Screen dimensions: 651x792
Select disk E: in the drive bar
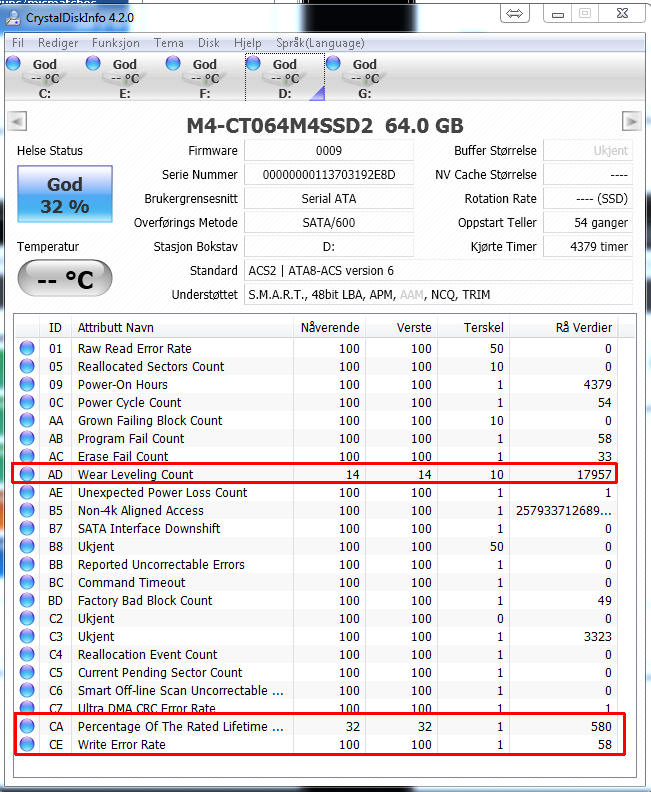point(124,77)
